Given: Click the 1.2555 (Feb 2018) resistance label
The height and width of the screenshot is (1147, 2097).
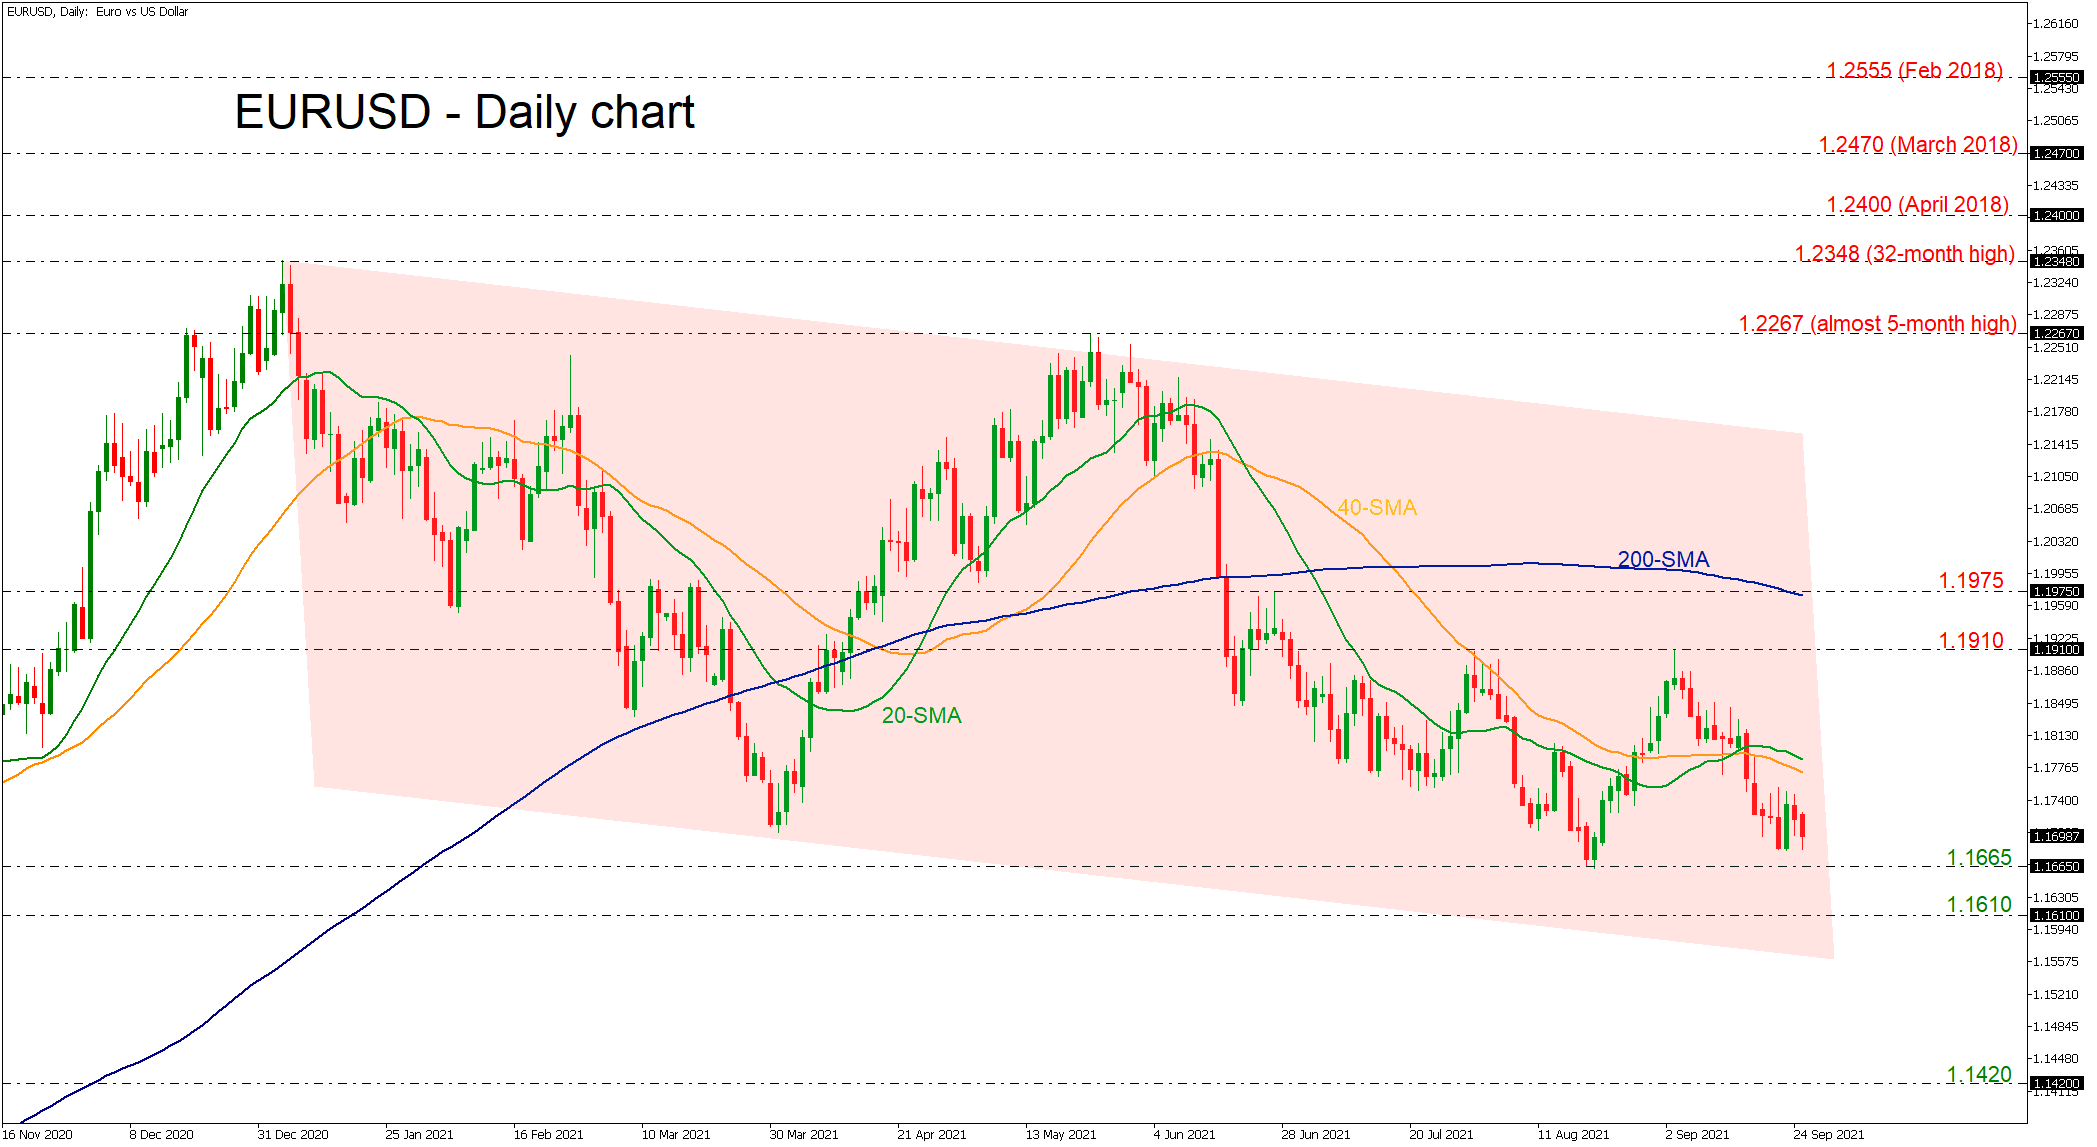Looking at the screenshot, I should click(x=1913, y=70).
